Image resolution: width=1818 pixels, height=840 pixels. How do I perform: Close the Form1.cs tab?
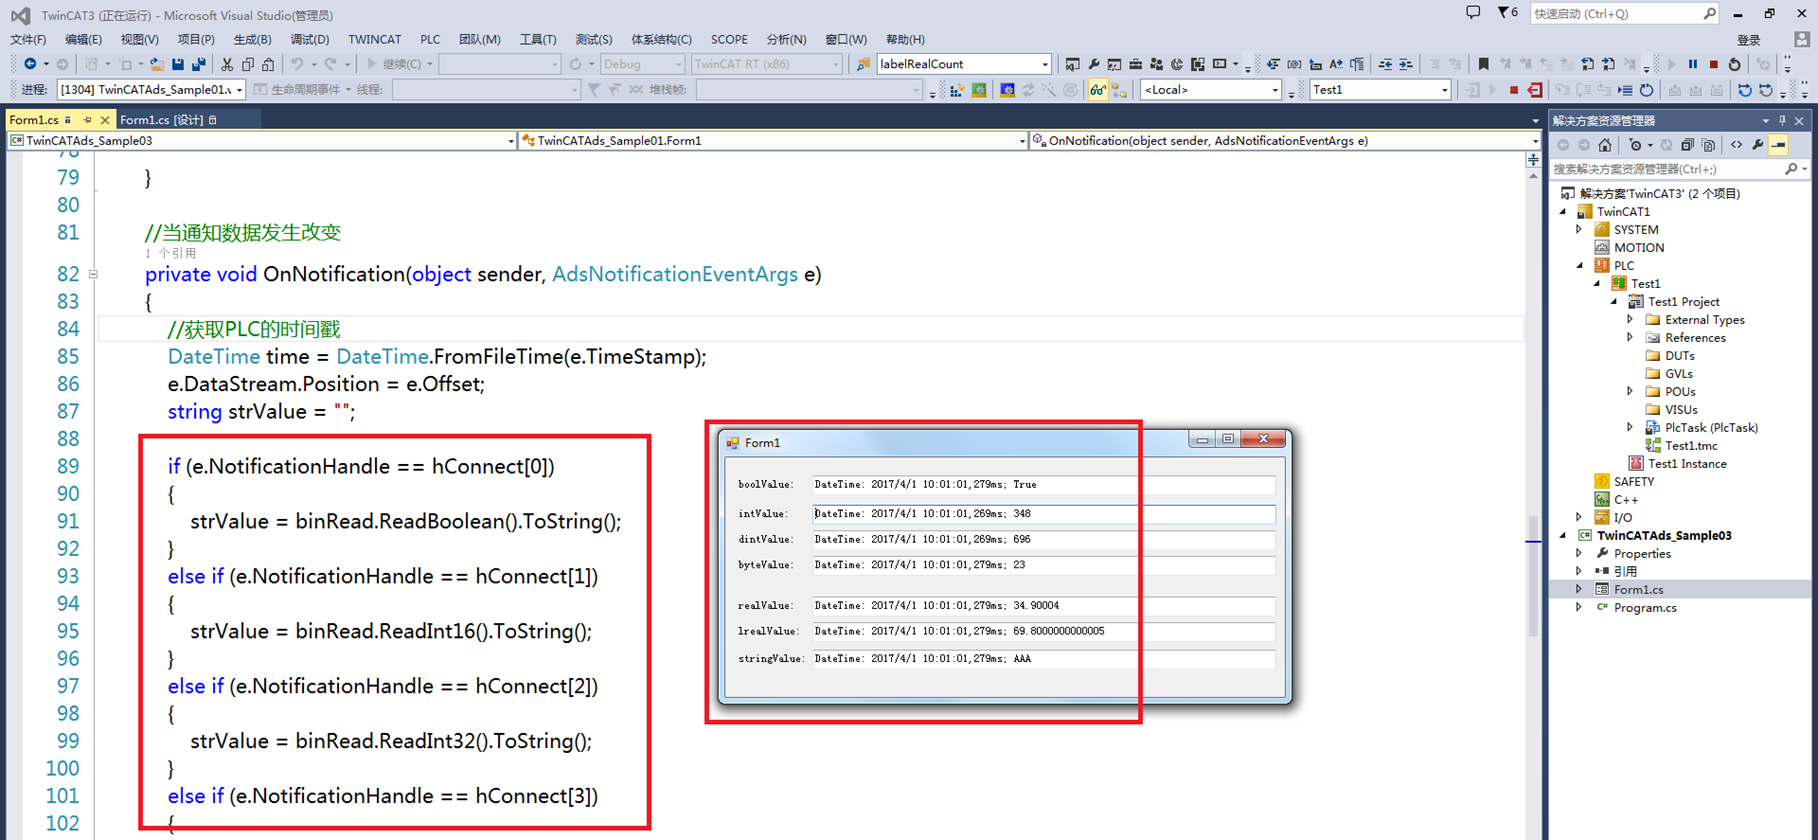[x=104, y=120]
